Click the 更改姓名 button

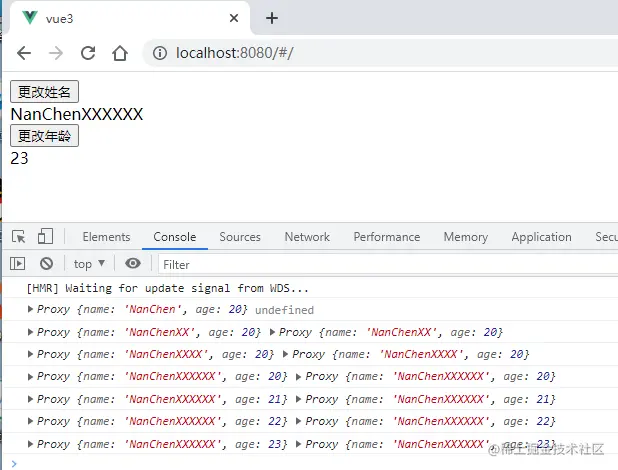pos(44,91)
